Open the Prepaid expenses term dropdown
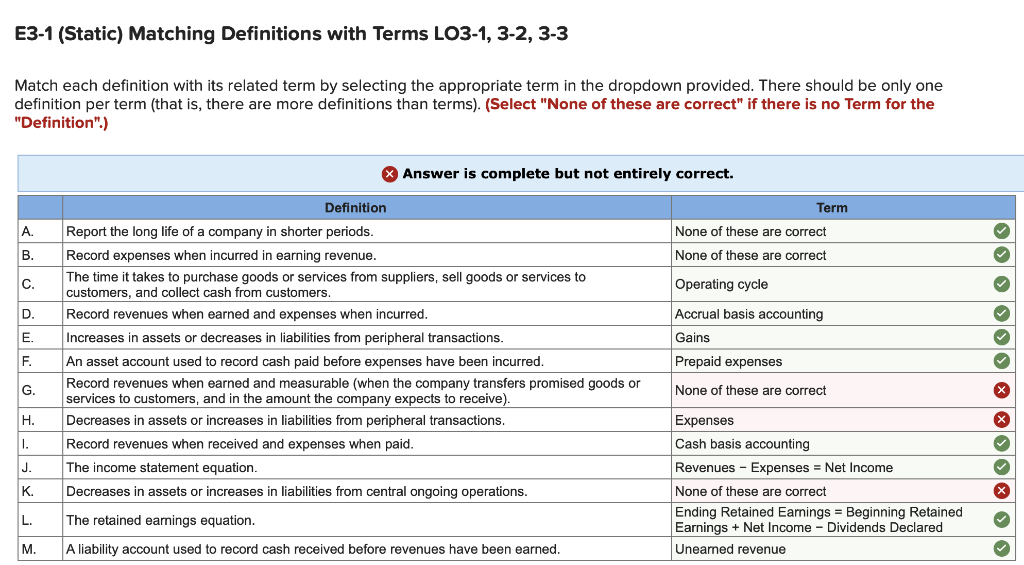 coord(842,361)
